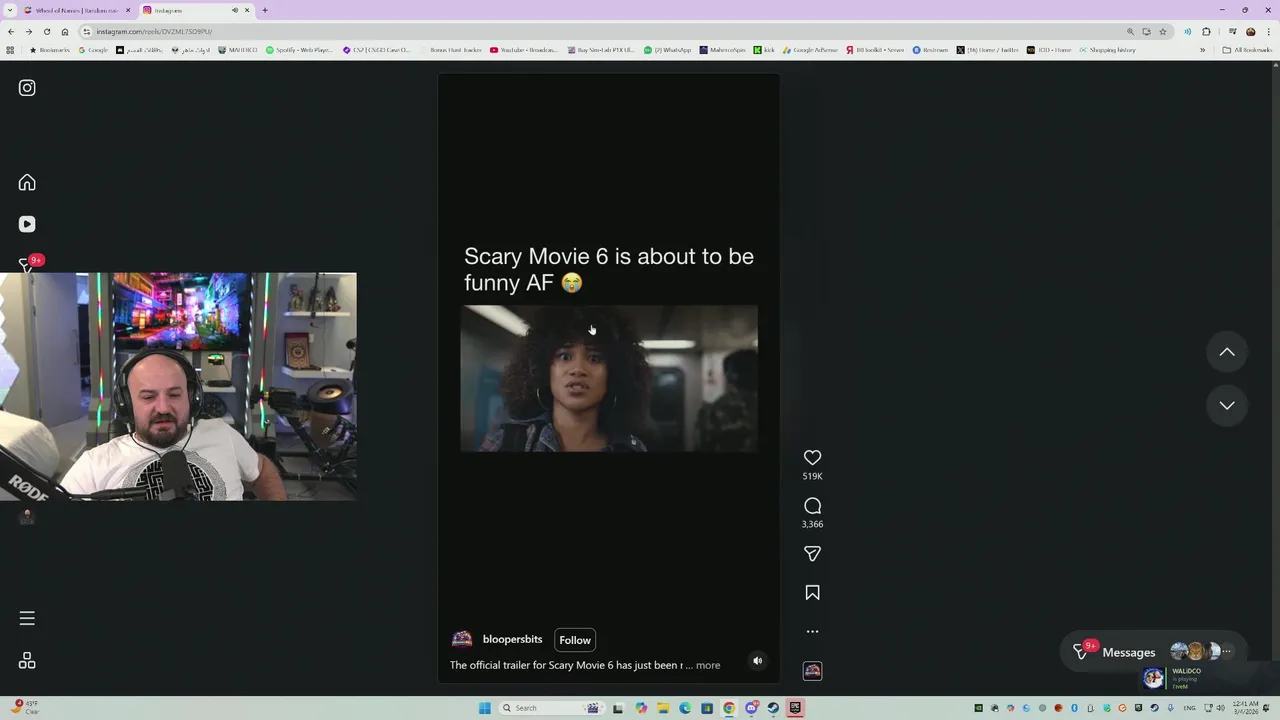Follow the bloopersbits account

pos(575,640)
